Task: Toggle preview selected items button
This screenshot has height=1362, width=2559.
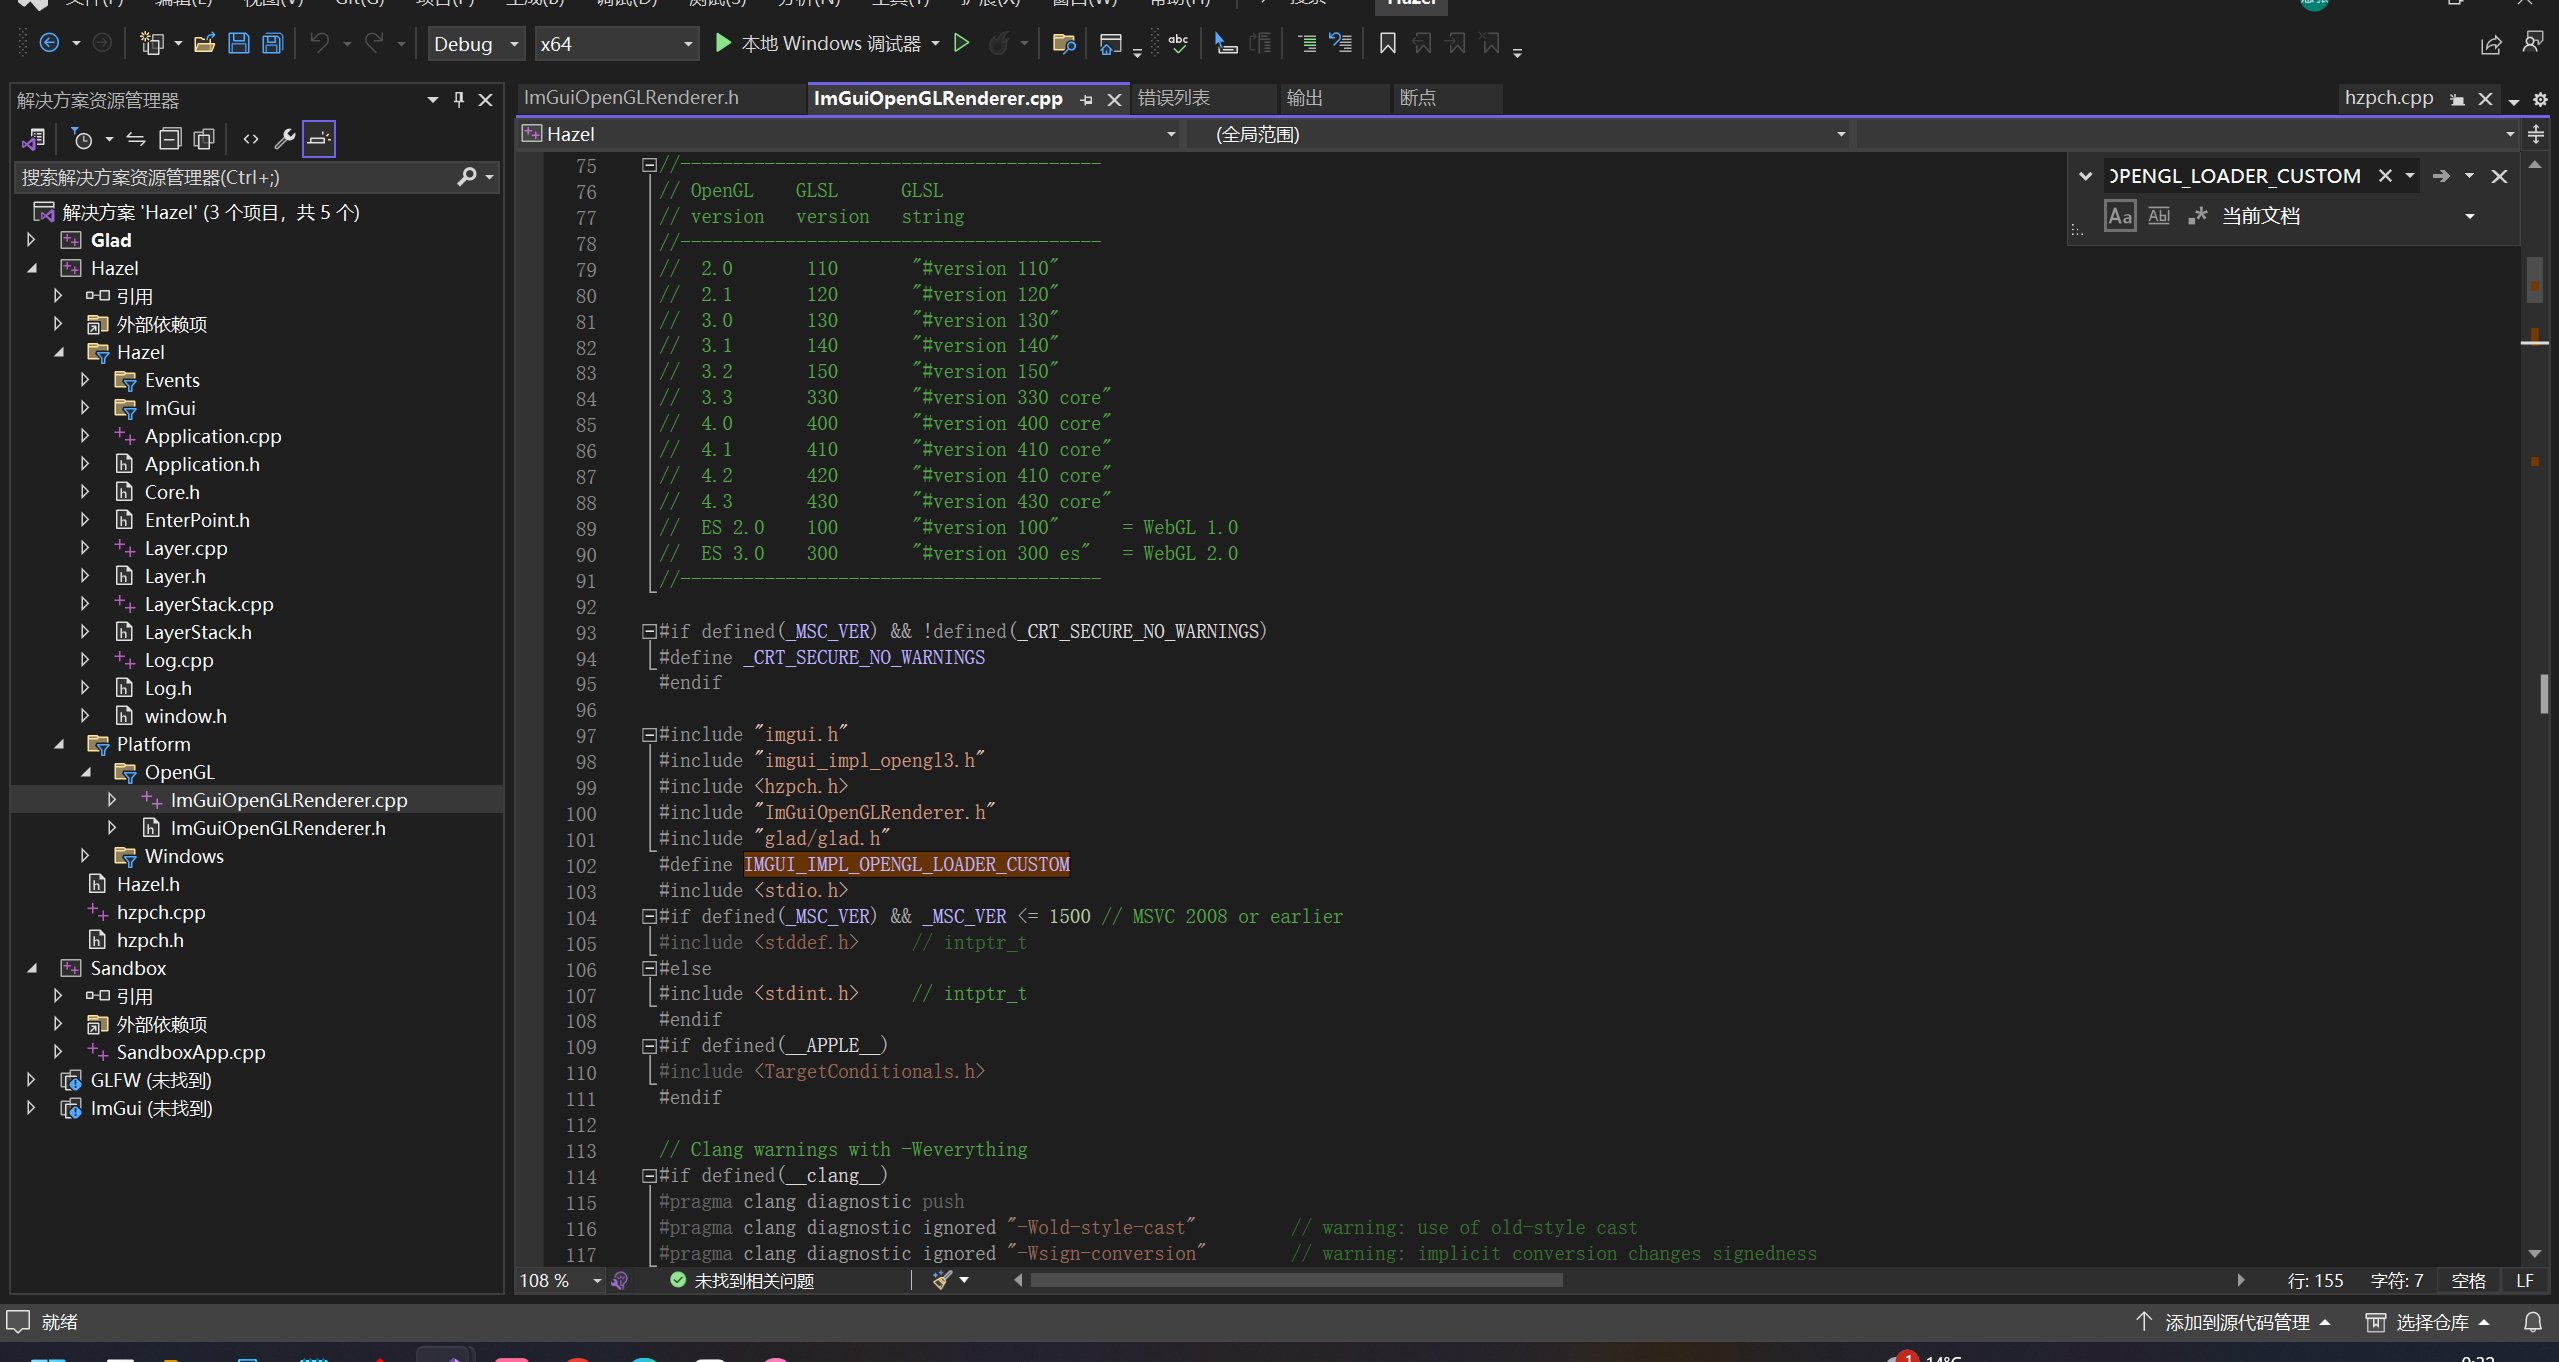Action: pyautogui.click(x=319, y=139)
